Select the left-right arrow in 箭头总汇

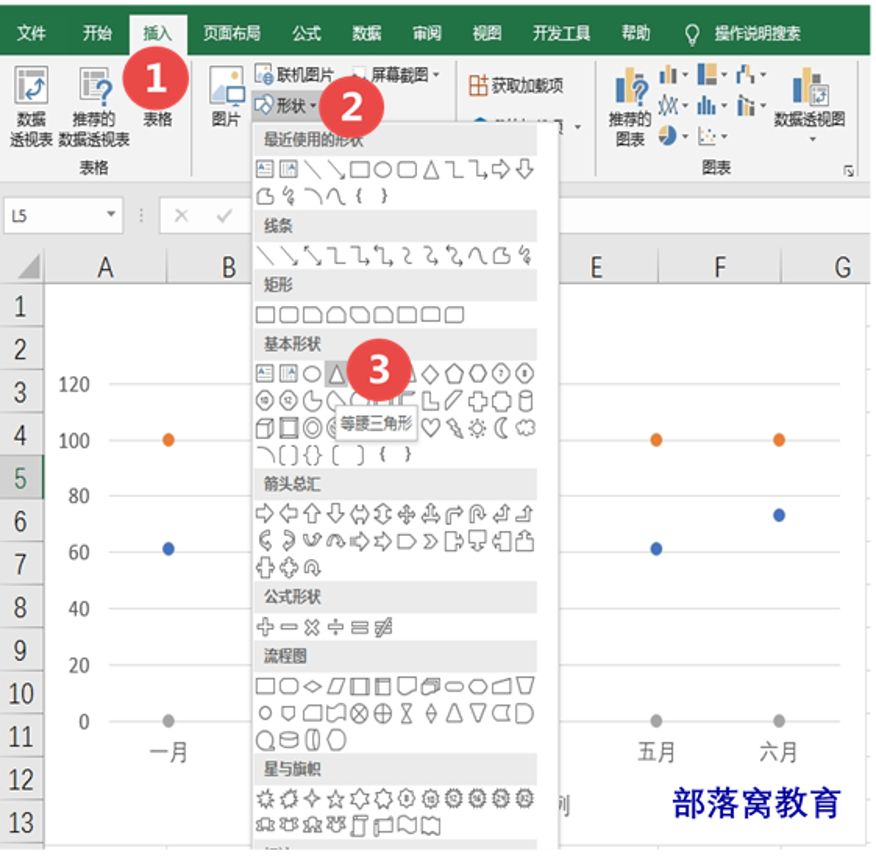pos(359,513)
